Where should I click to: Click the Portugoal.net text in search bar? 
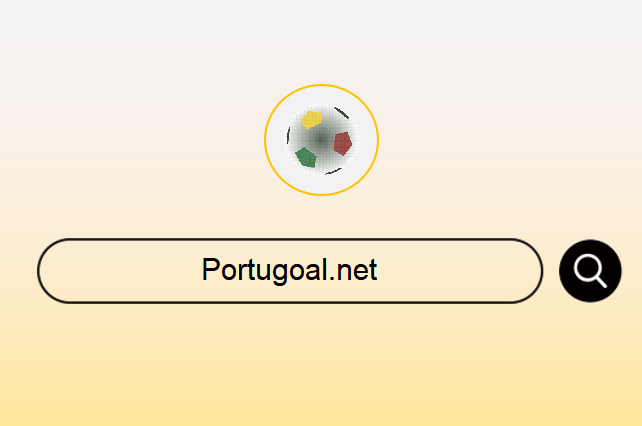(x=289, y=270)
